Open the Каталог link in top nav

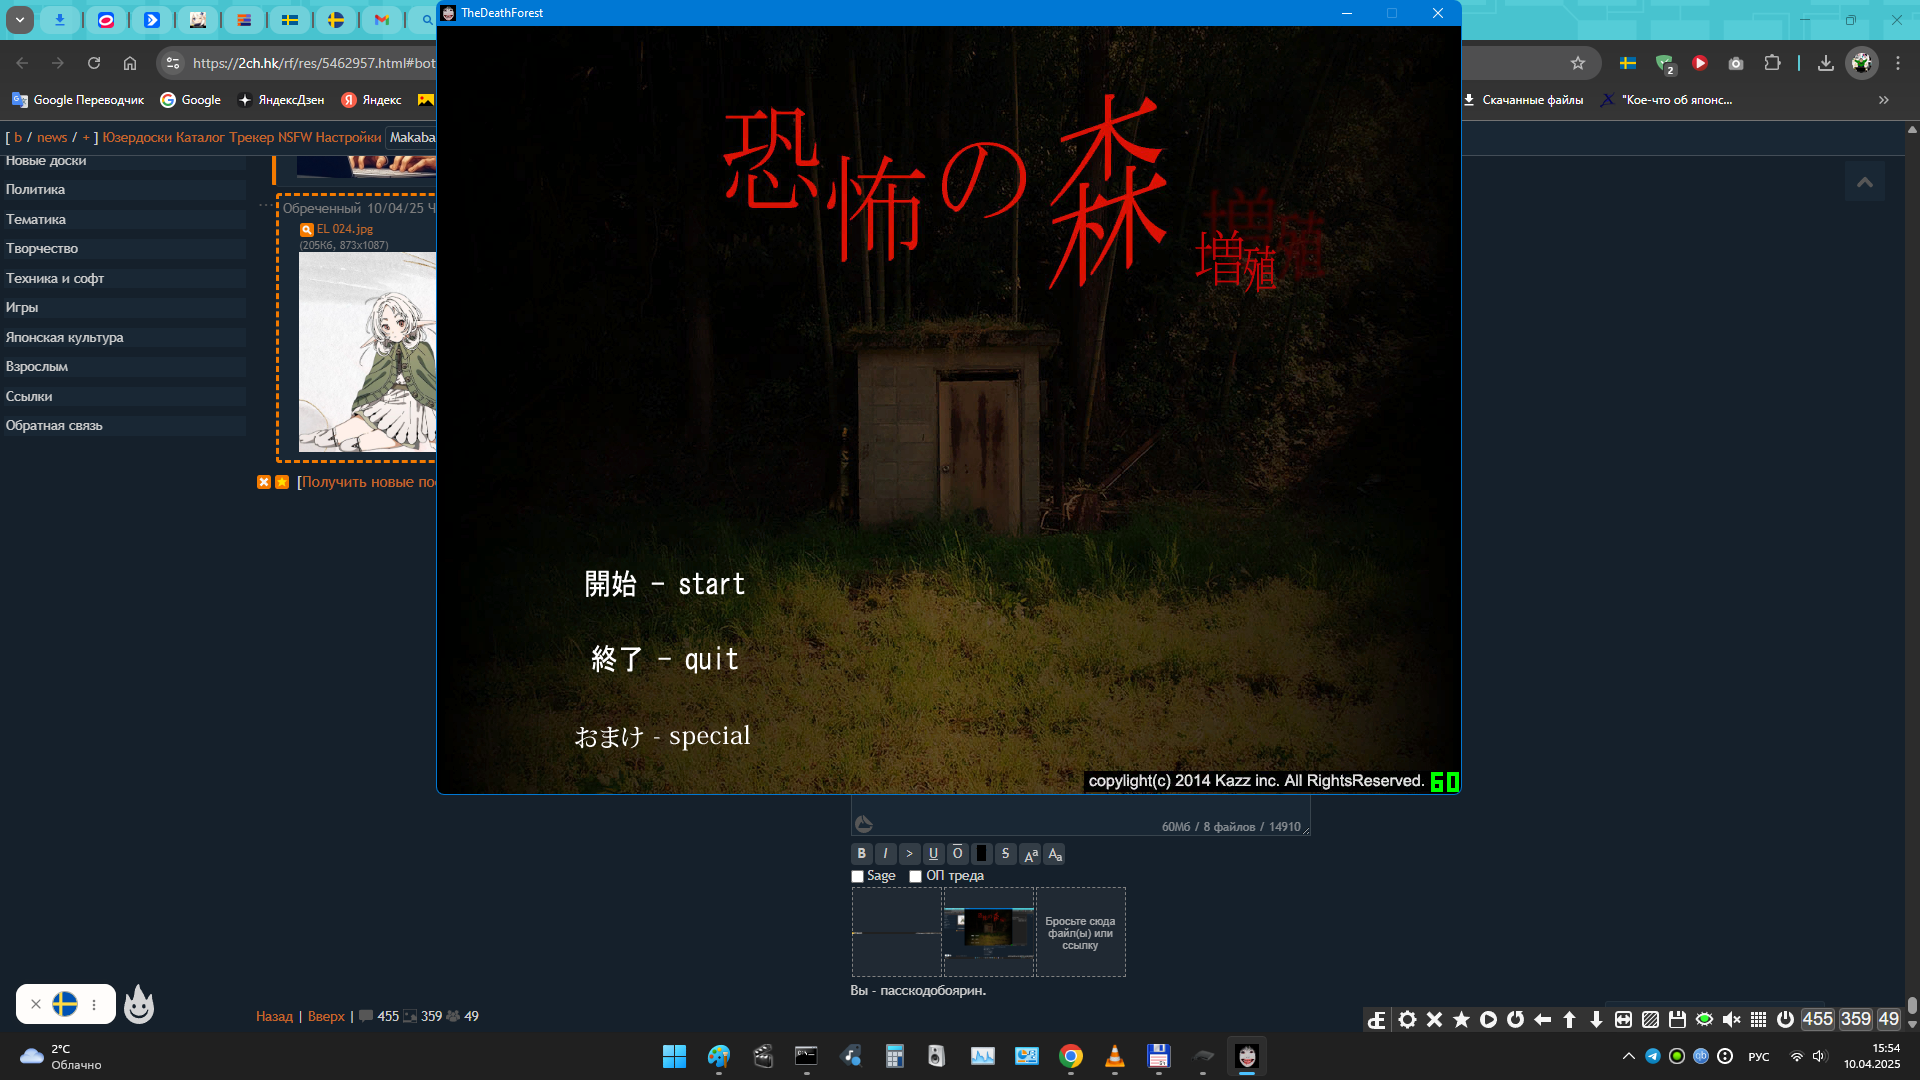click(200, 137)
